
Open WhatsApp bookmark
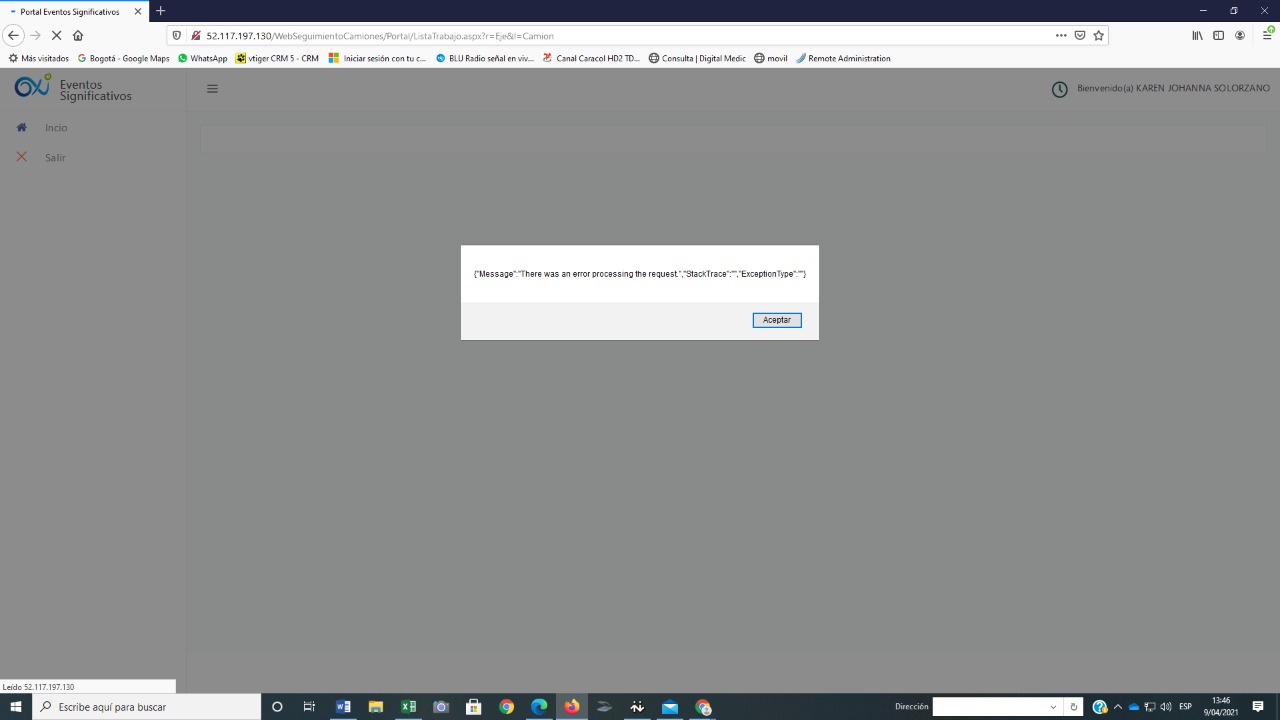coord(203,58)
